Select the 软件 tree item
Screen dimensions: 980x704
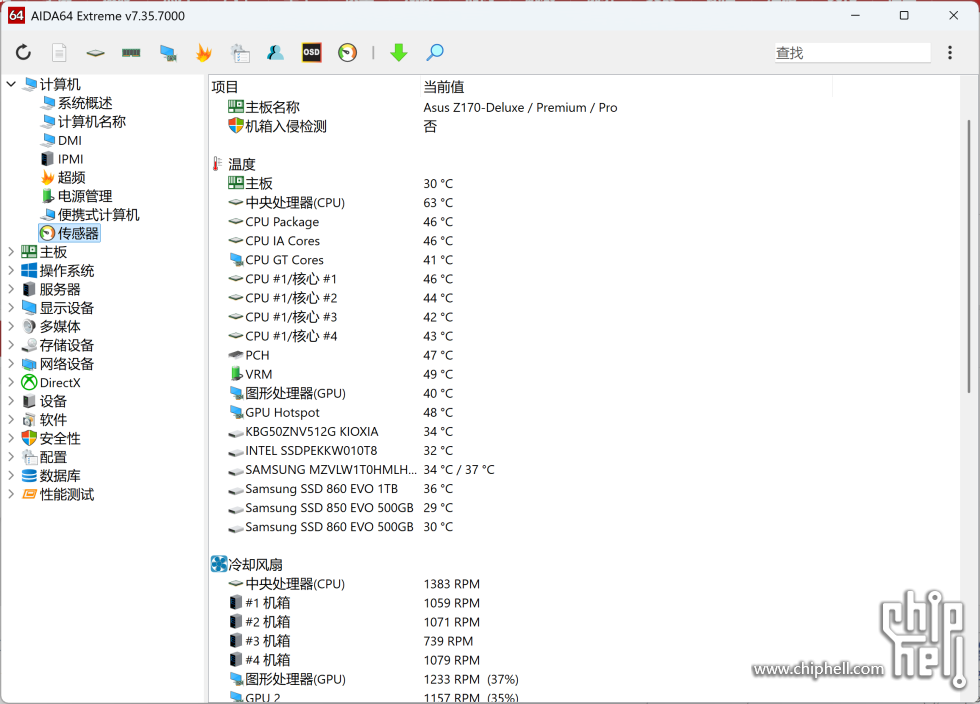(x=44, y=420)
